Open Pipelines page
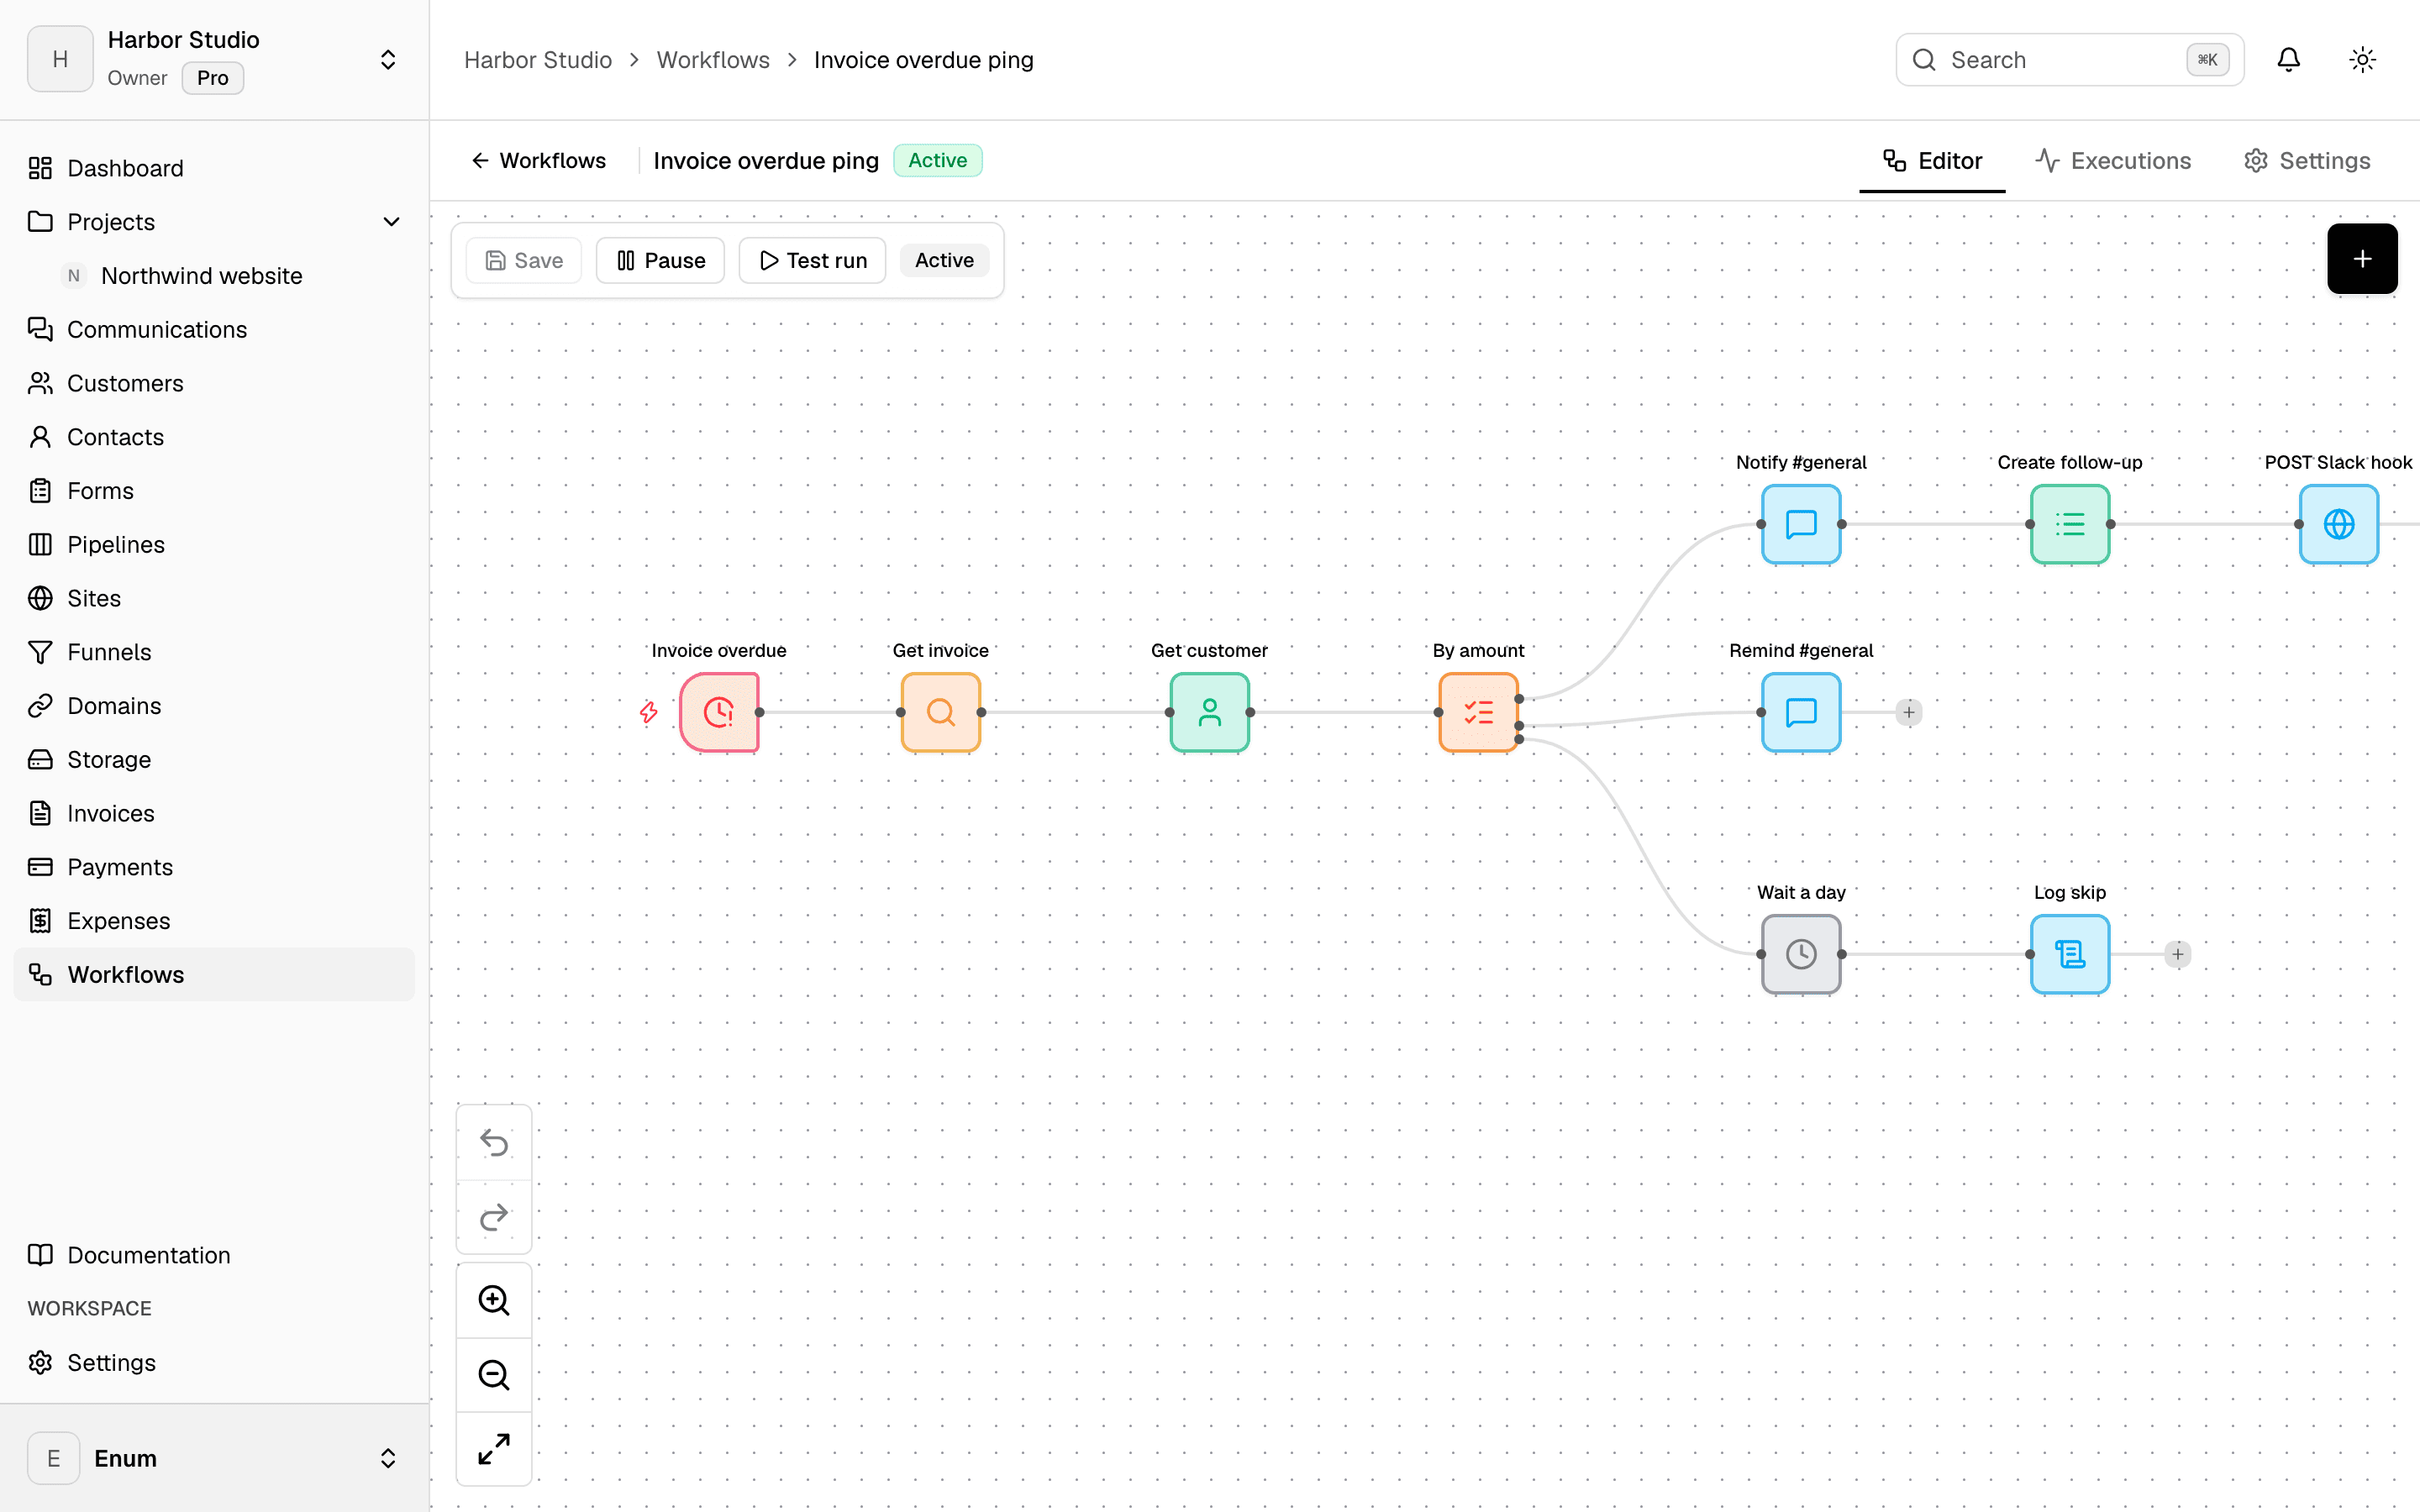This screenshot has height=1512, width=2420. [x=214, y=545]
